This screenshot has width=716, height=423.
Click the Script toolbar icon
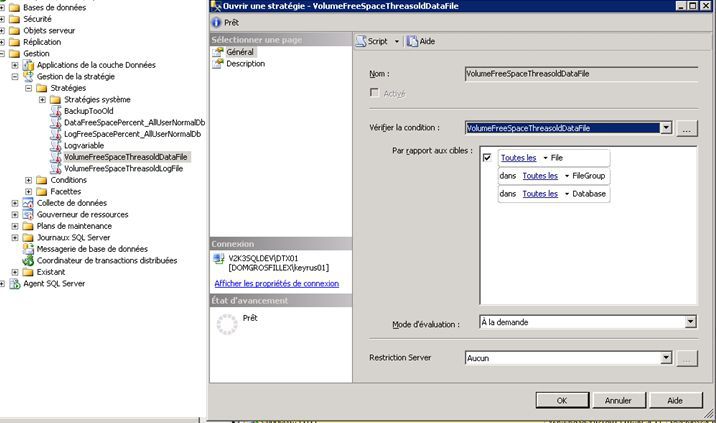click(x=361, y=41)
